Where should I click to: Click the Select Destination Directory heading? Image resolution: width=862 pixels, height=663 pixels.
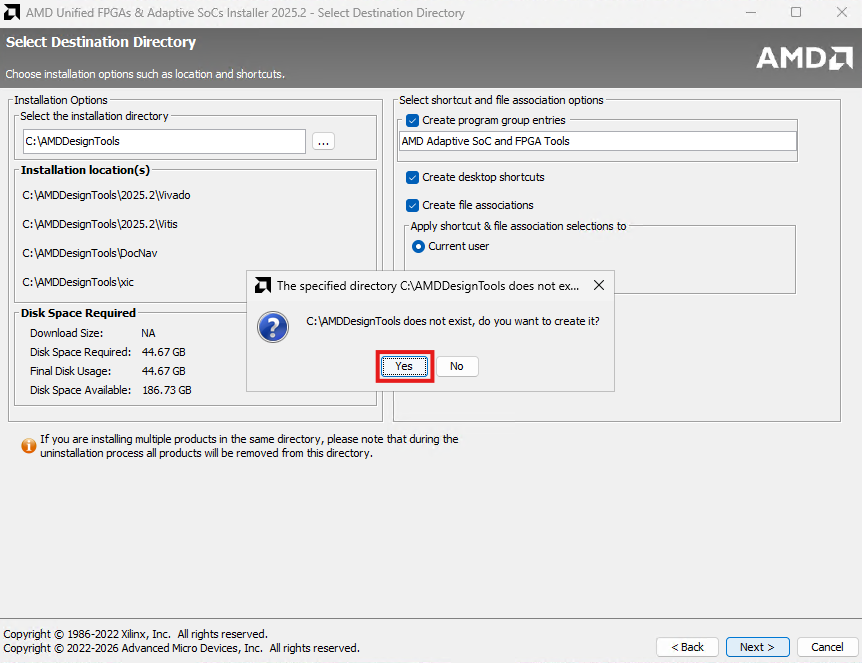pos(101,42)
